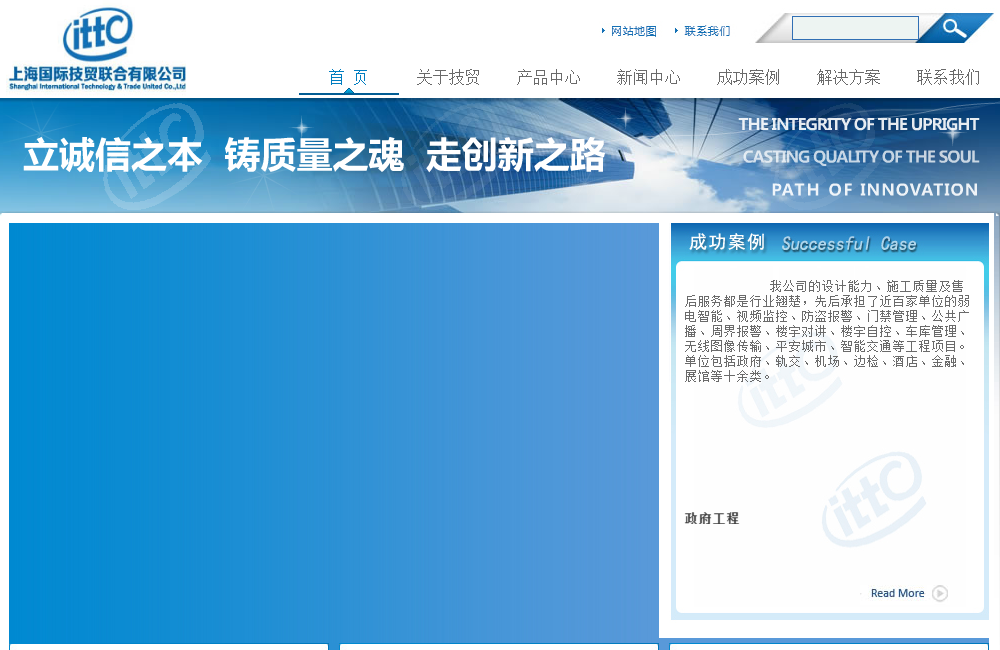The width and height of the screenshot is (1000, 650).
Task: Choose 联系我们 in the main navigation bar
Action: (x=948, y=77)
